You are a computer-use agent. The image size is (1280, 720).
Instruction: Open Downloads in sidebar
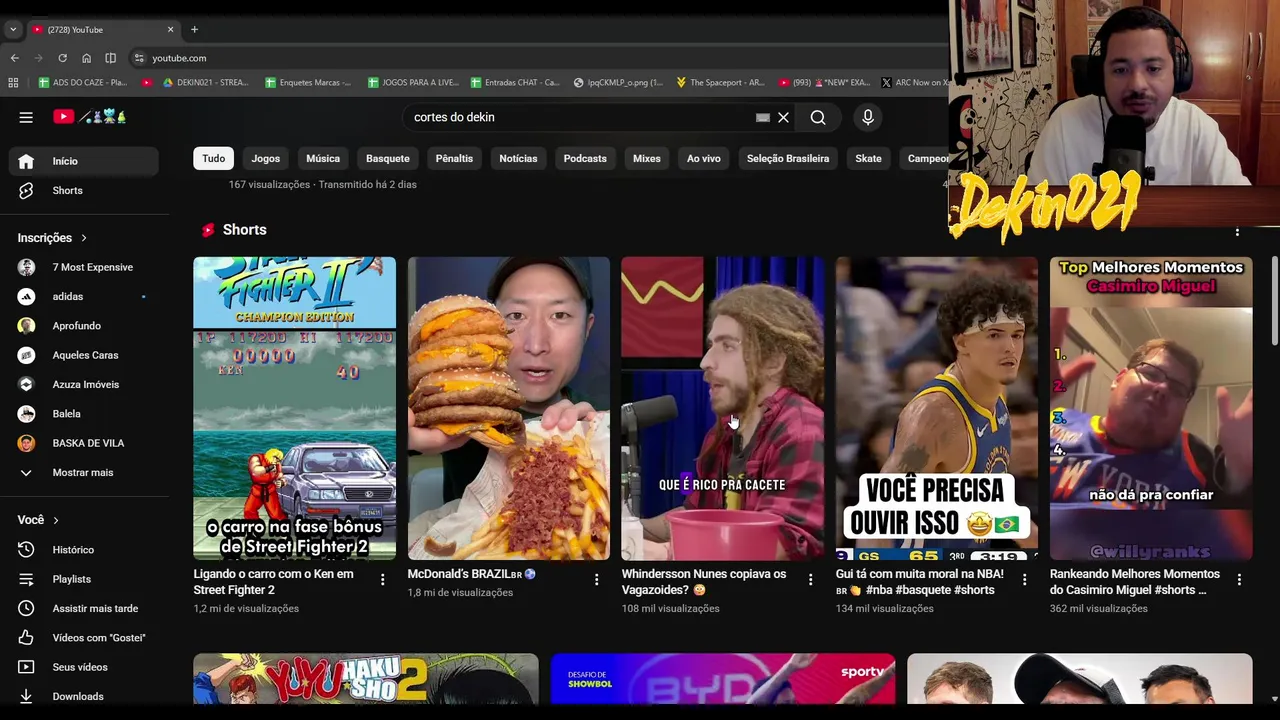coord(84,696)
